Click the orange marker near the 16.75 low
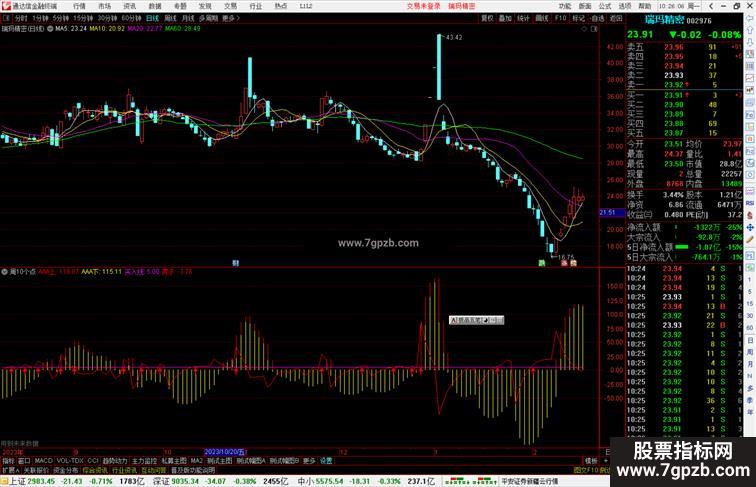756x487 pixels. click(x=573, y=263)
